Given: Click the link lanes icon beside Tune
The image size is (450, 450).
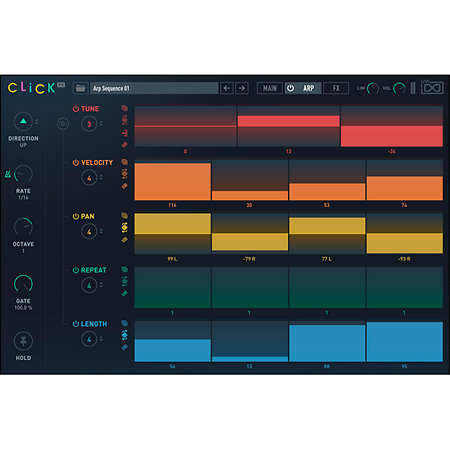Looking at the screenshot, I should click(x=62, y=124).
